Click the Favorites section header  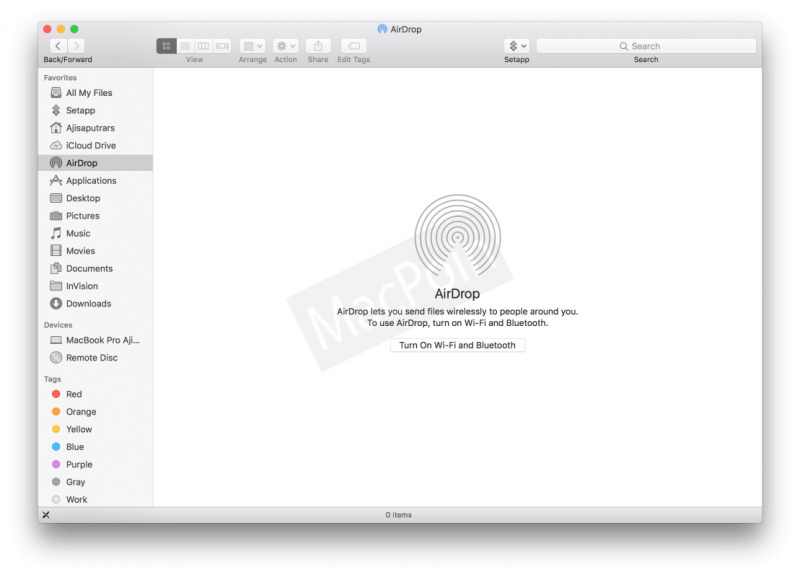click(x=60, y=78)
